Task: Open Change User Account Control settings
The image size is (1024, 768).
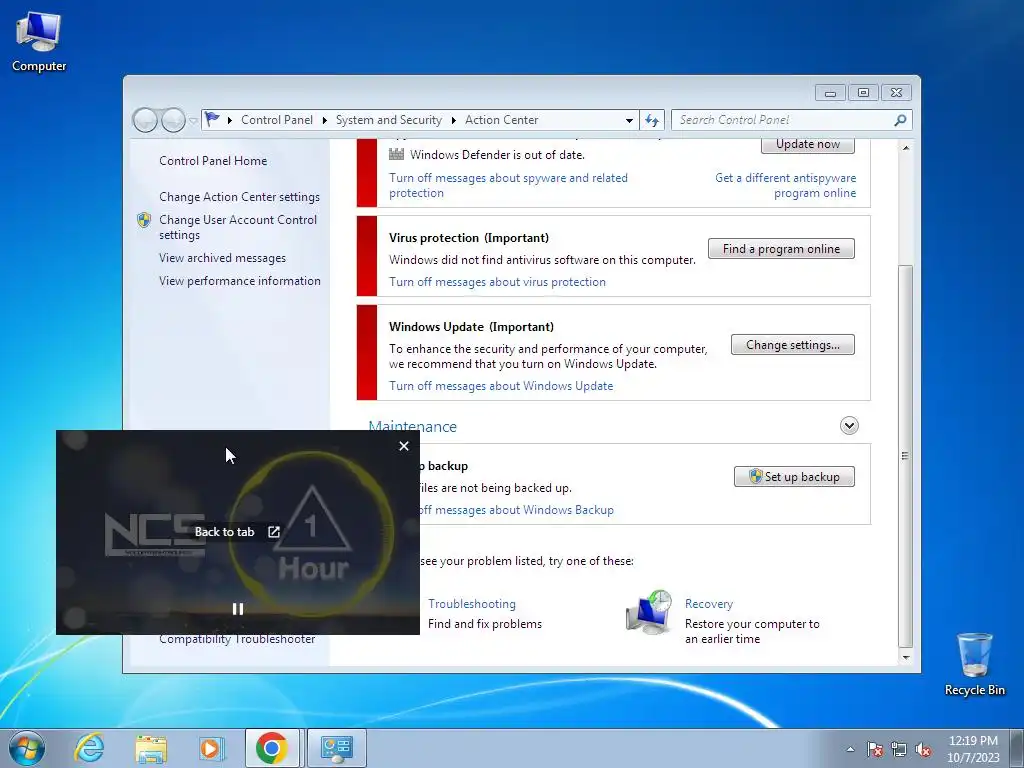Action: (238, 227)
